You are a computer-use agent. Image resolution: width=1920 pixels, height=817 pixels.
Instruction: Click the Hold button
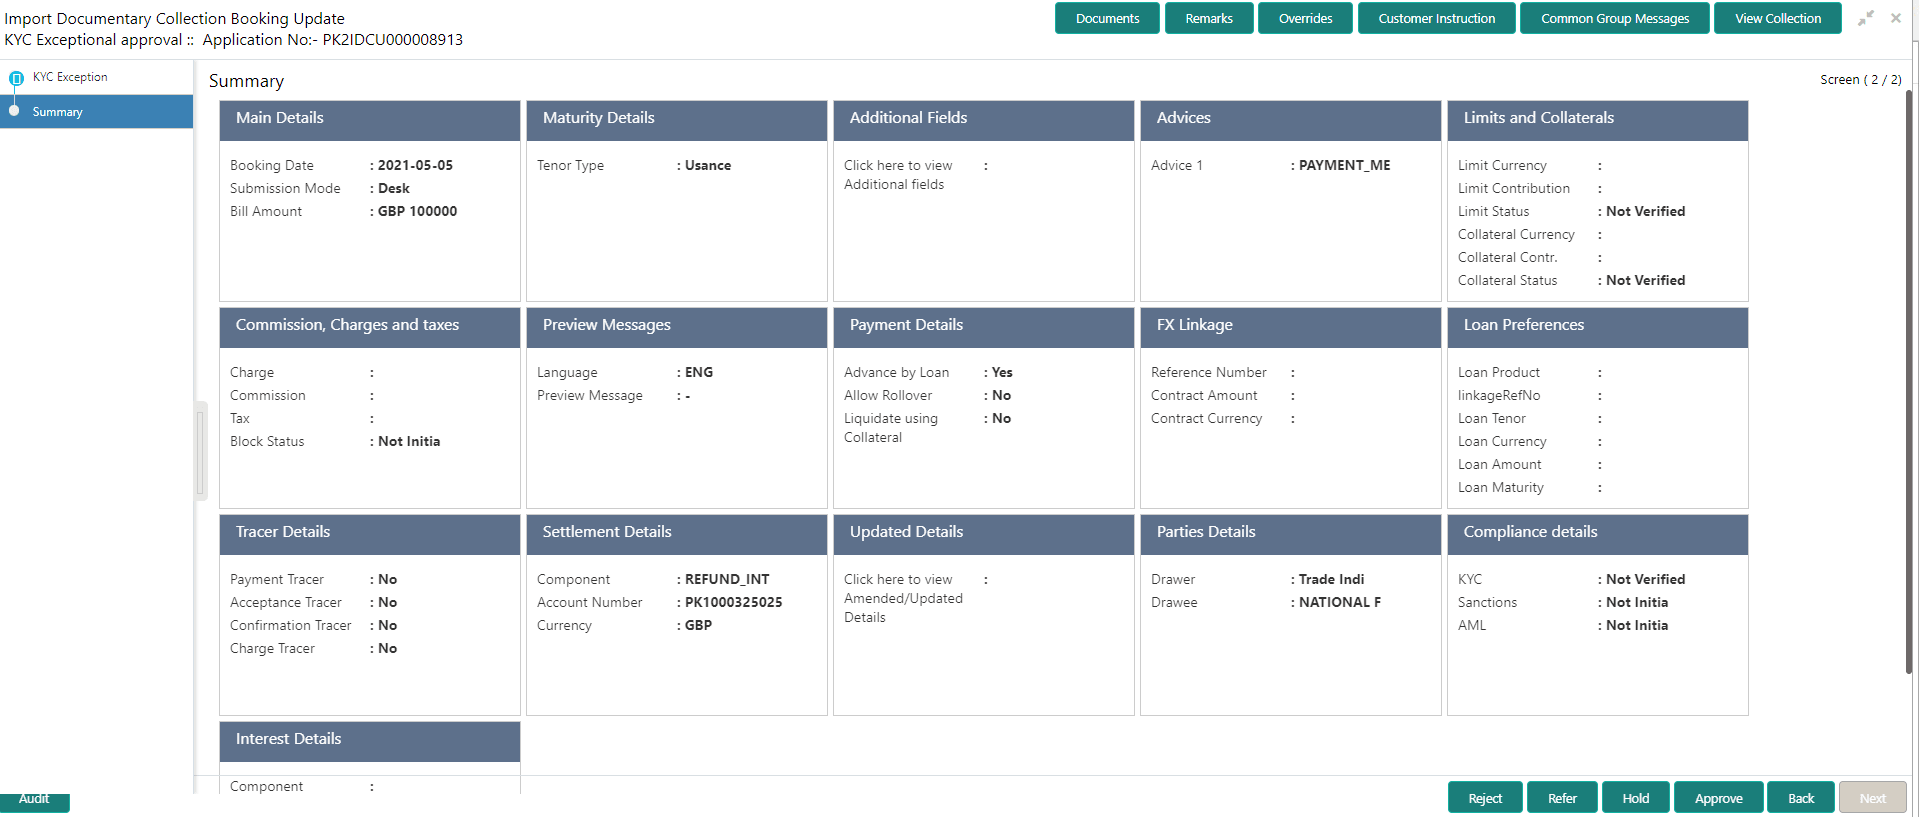(1636, 798)
